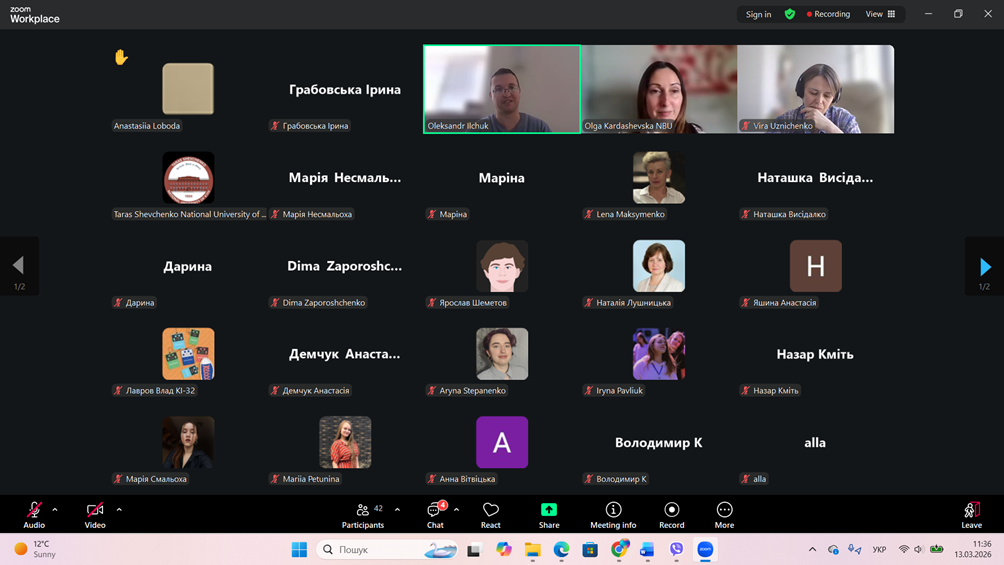Open the View layout menu
Image resolution: width=1004 pixels, height=565 pixels.
coord(880,14)
